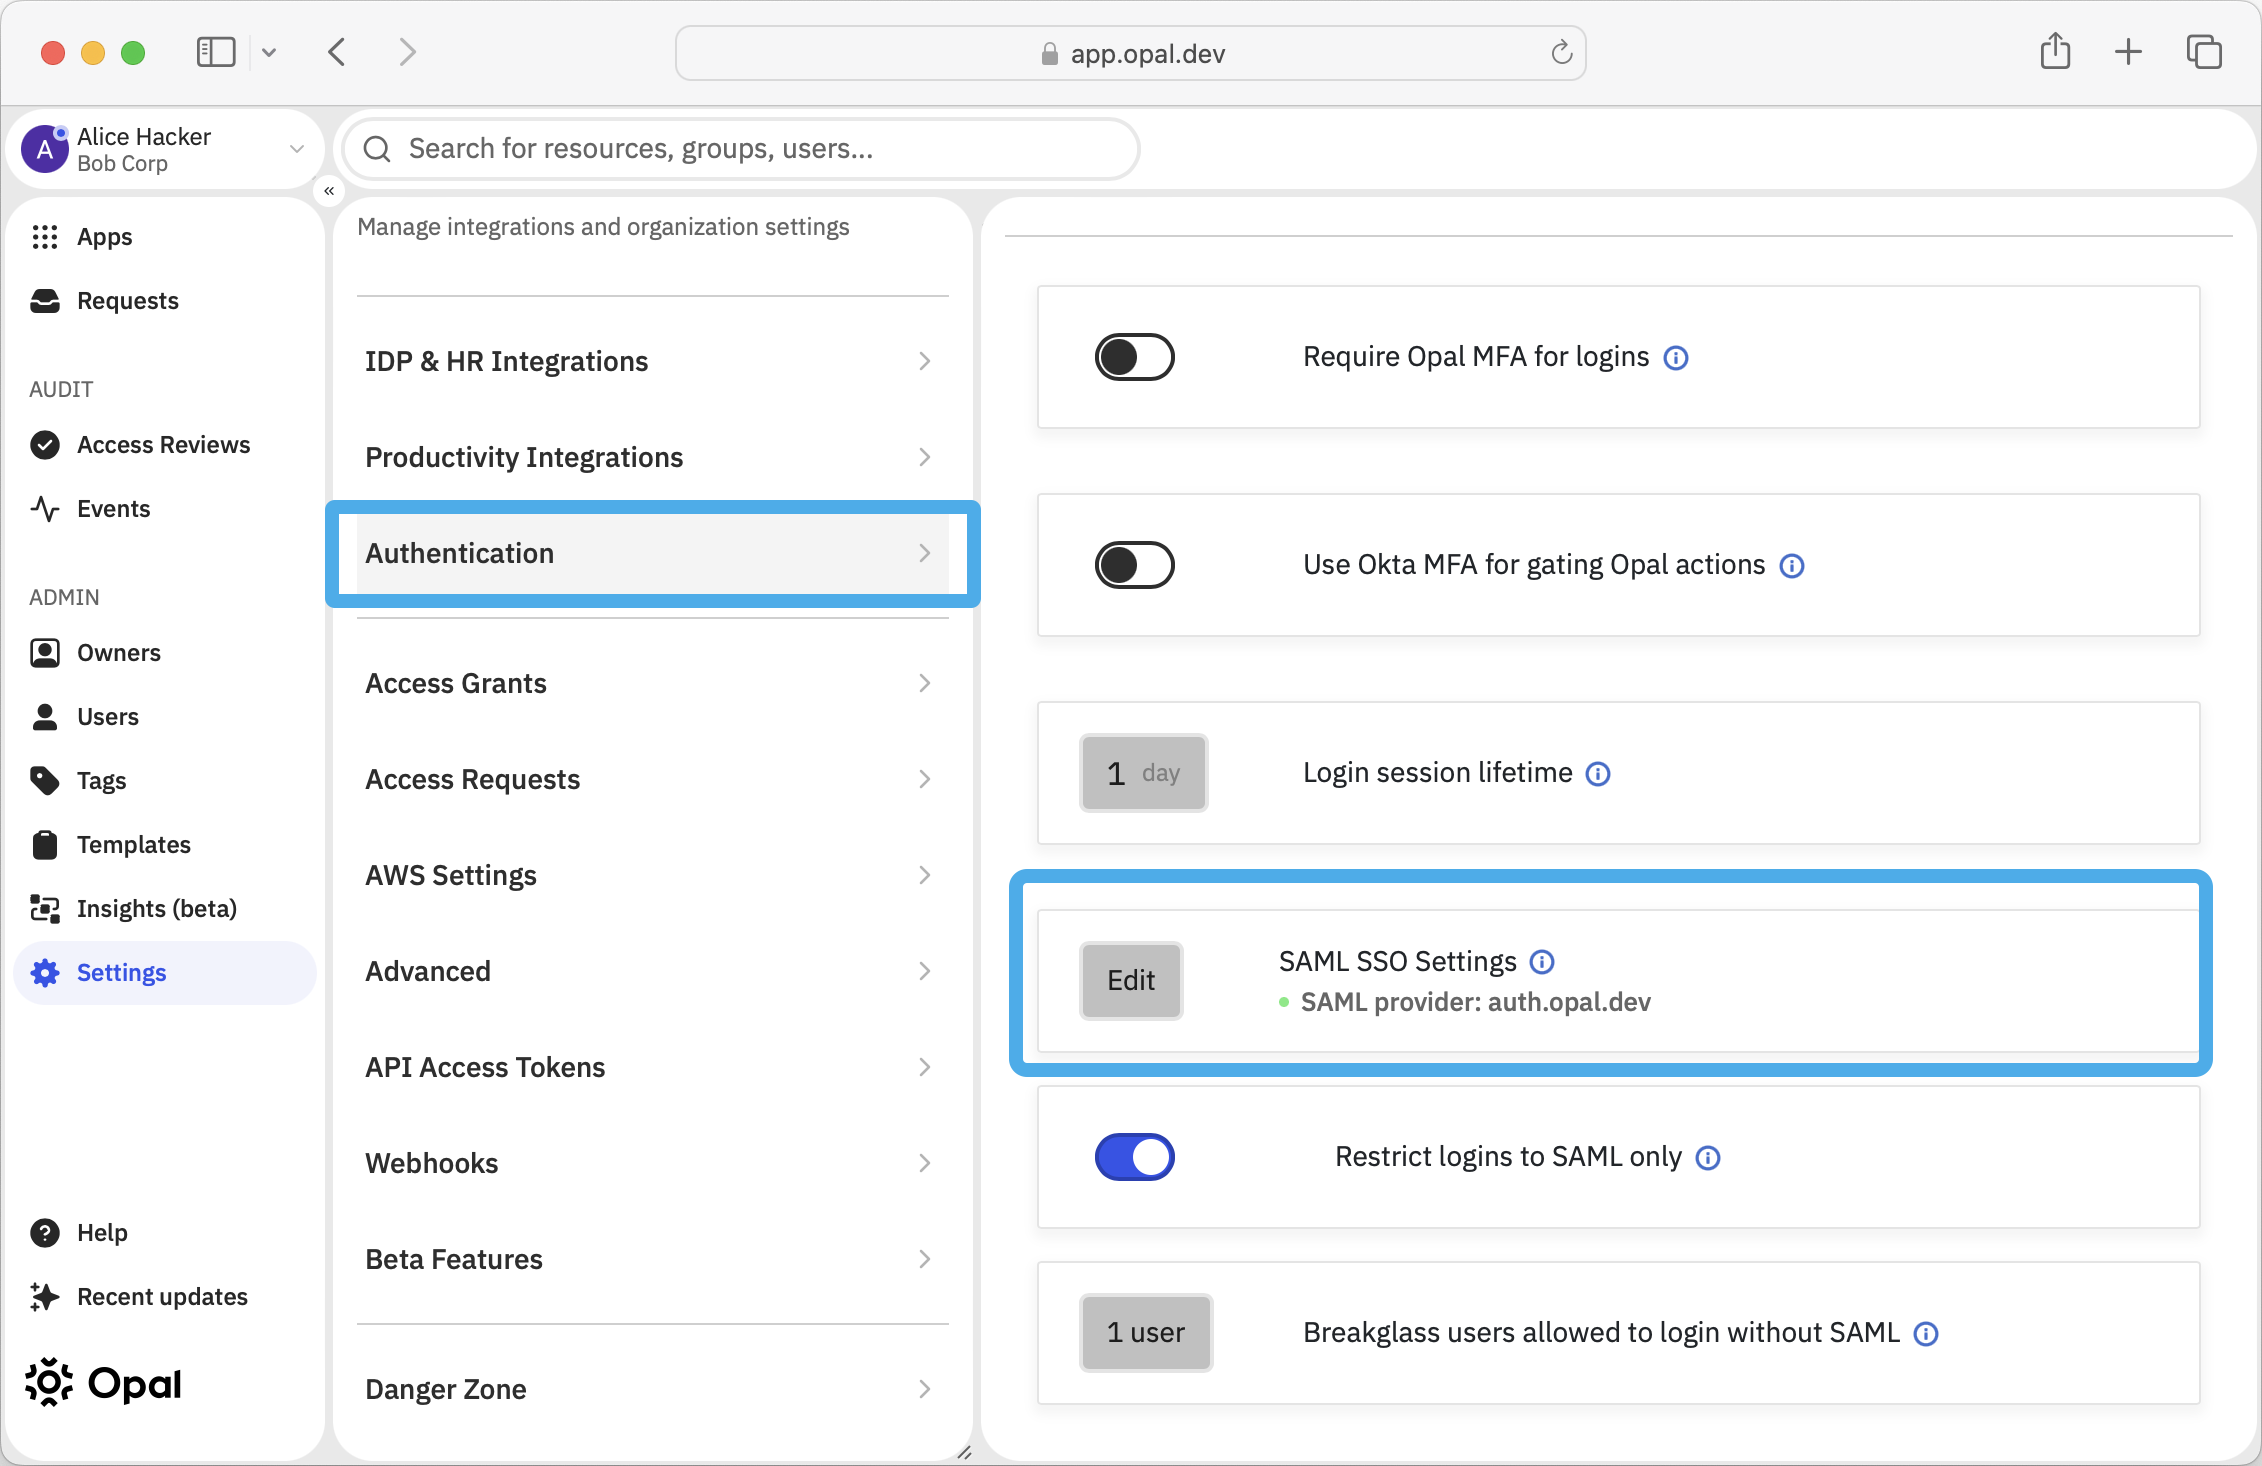Viewport: 2262px width, 1466px height.
Task: Click info icon for Login session lifetime
Action: tap(1598, 774)
